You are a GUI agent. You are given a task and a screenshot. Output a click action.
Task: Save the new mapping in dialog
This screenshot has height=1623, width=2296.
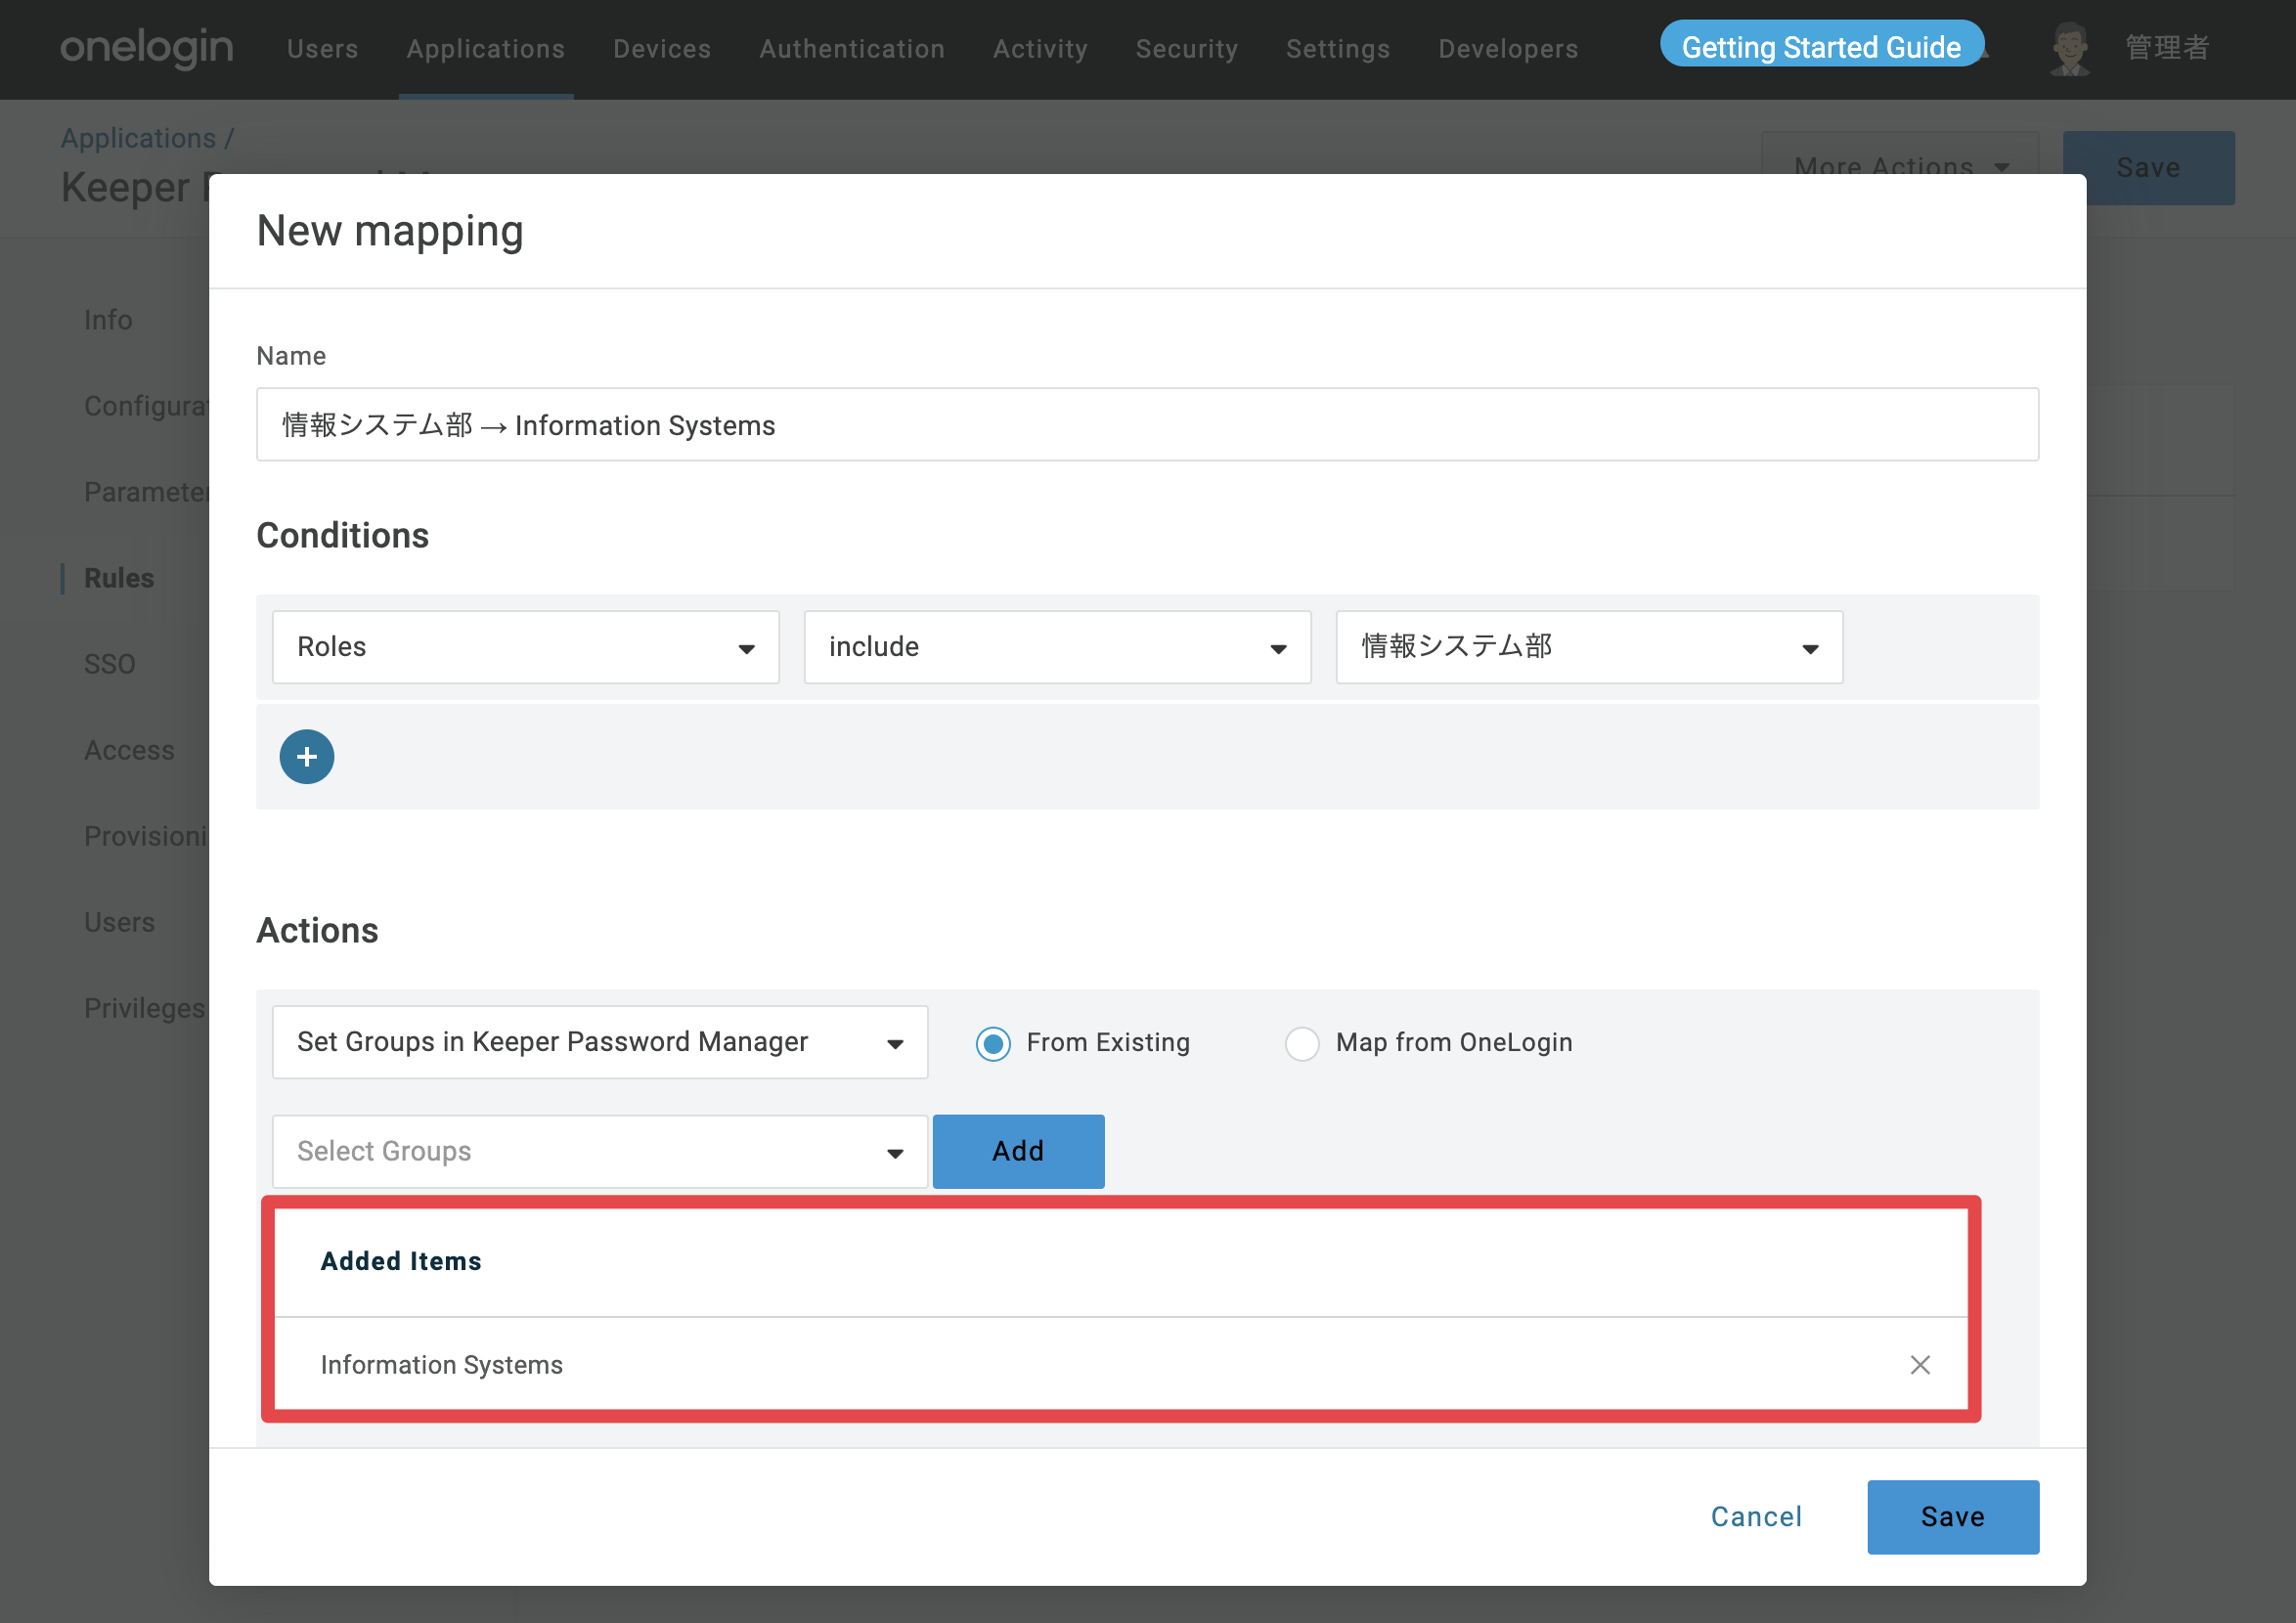point(1953,1517)
